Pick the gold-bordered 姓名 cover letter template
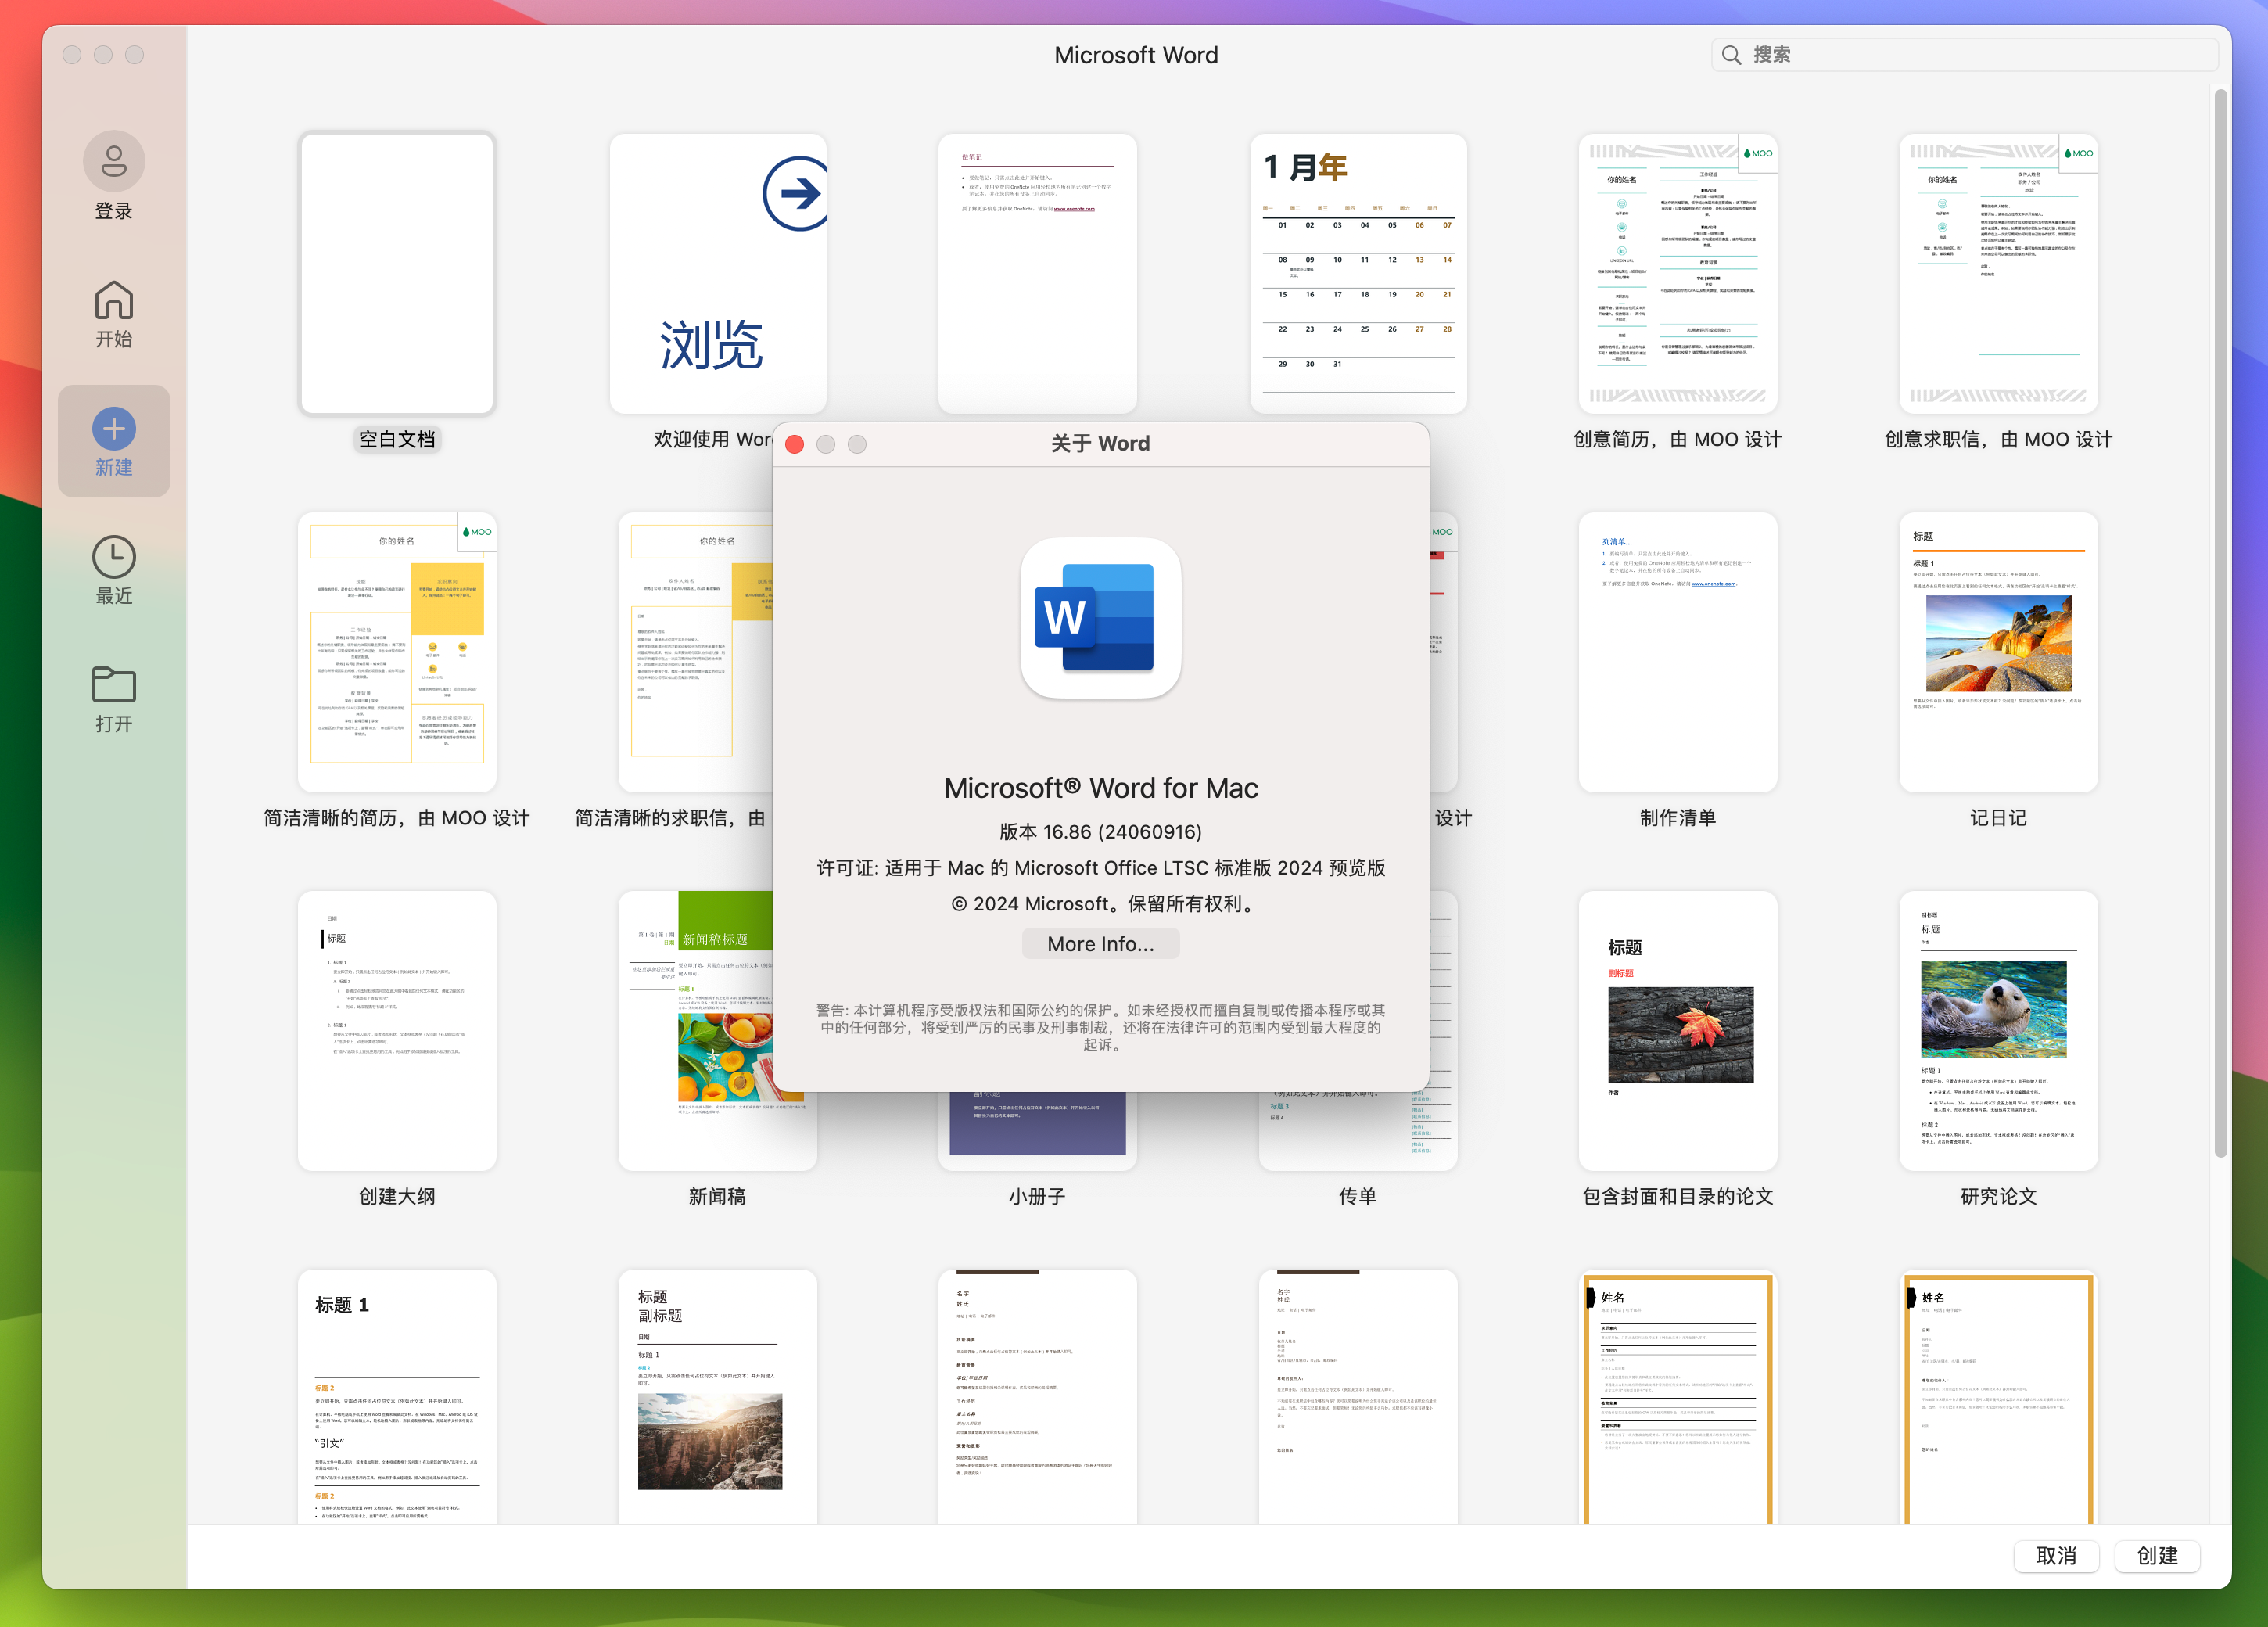The image size is (2268, 1627). [x=1998, y=1397]
